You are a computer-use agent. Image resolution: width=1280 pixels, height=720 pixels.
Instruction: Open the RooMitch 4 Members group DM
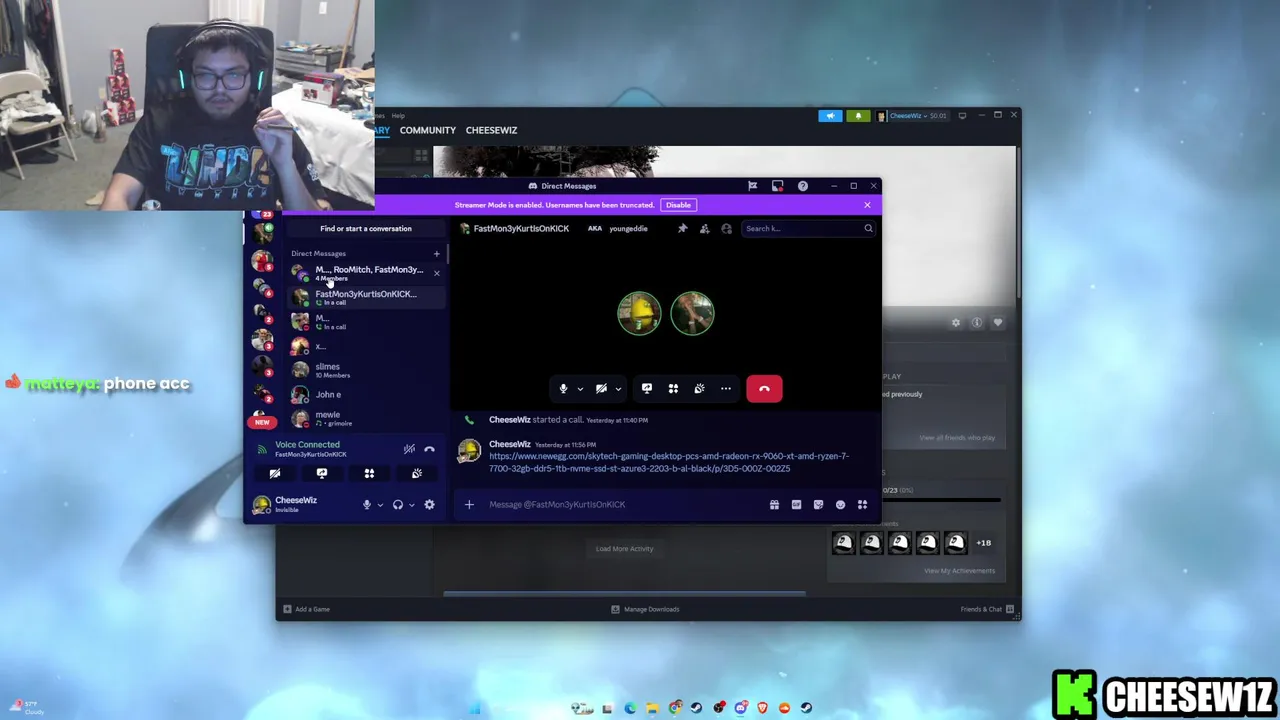pyautogui.click(x=365, y=273)
